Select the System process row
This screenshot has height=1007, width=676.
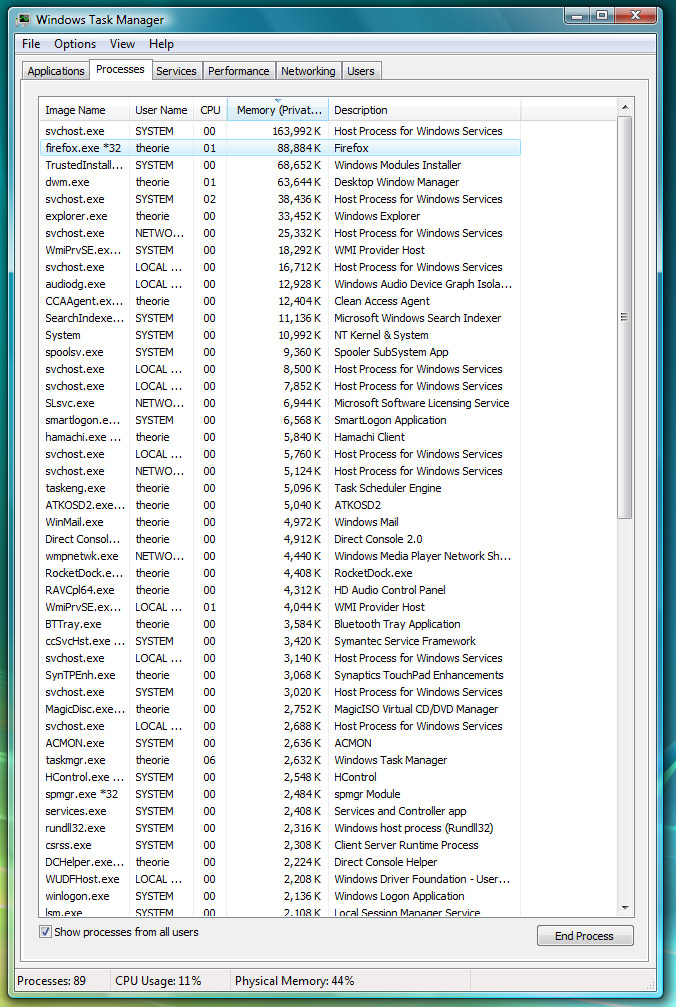point(280,335)
